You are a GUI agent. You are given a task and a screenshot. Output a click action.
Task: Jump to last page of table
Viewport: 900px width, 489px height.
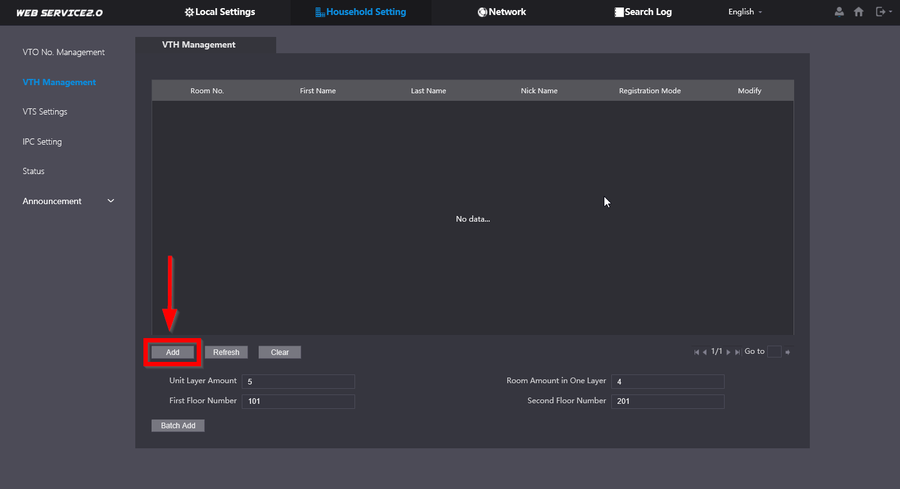pos(738,352)
